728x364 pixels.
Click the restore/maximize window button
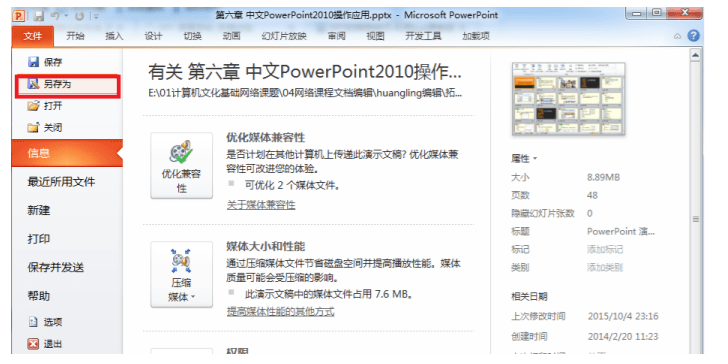[x=656, y=14]
